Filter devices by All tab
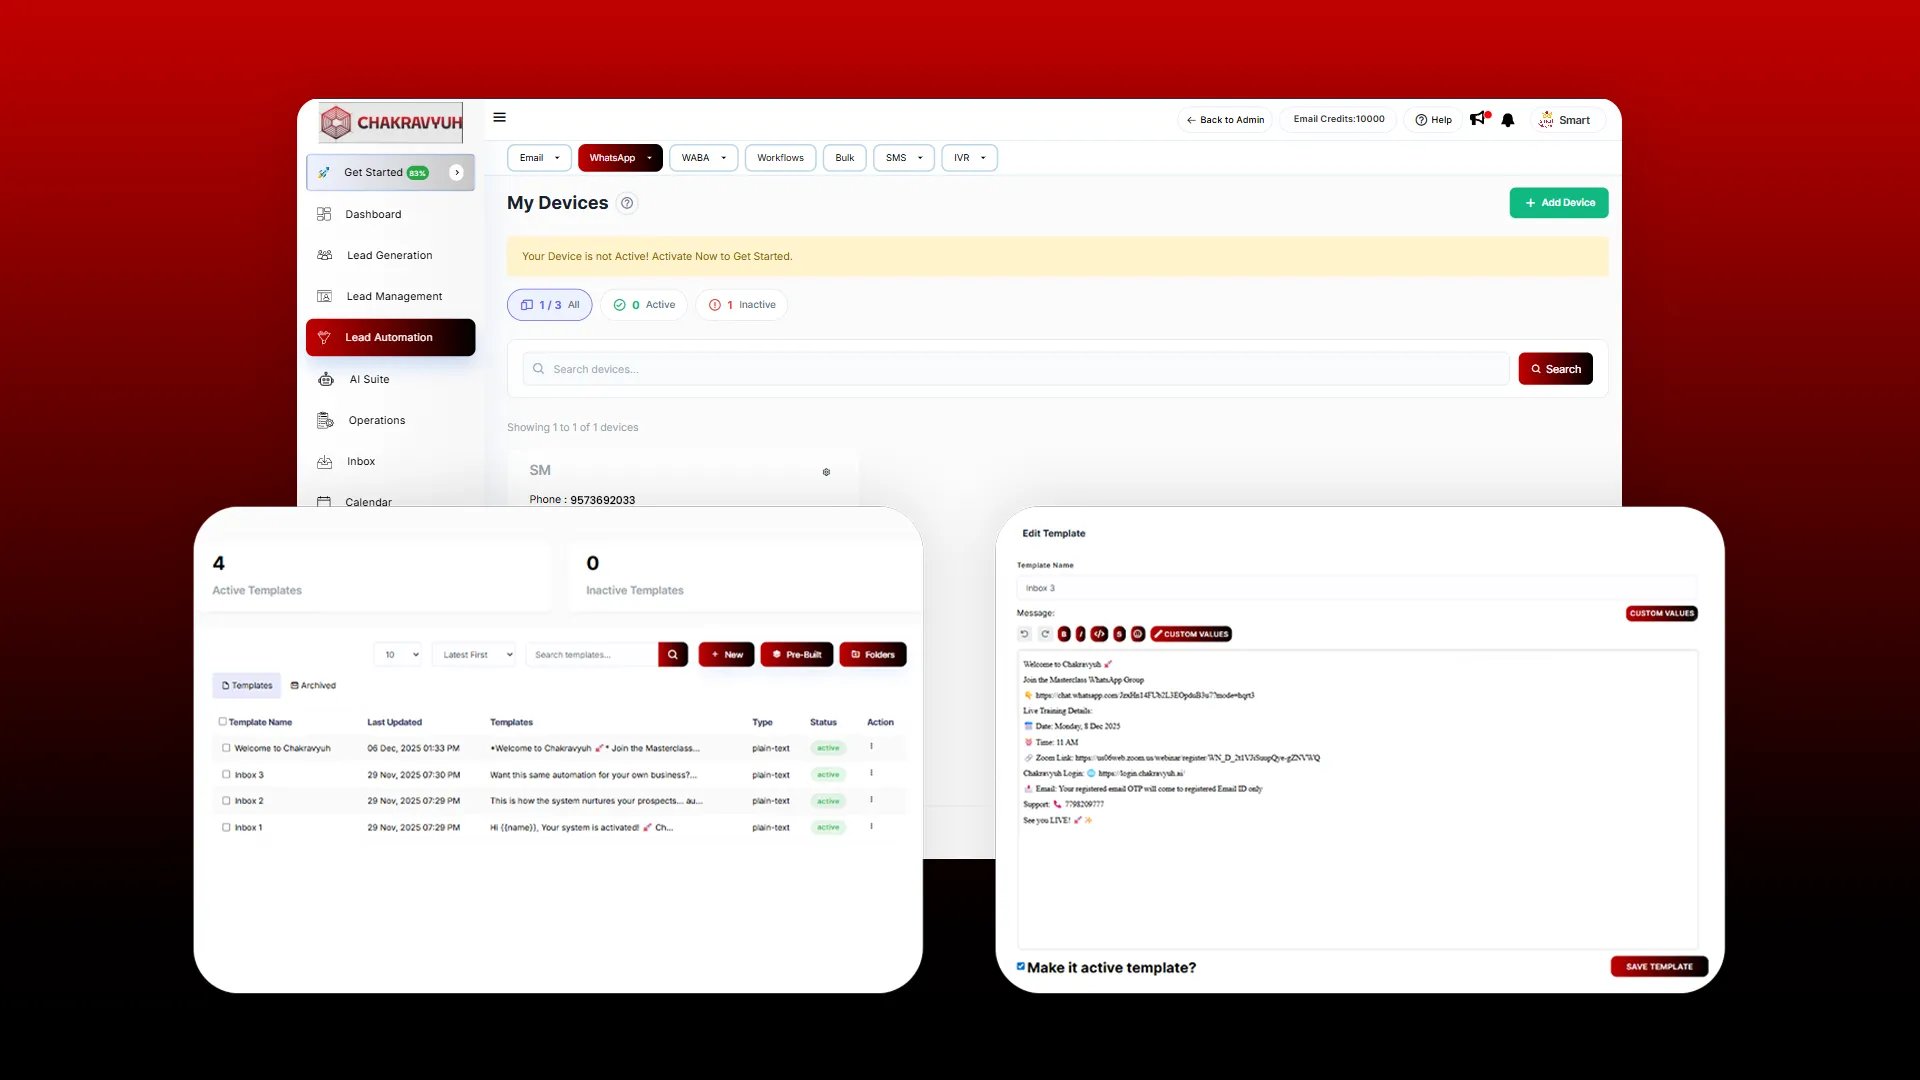Screen dimensions: 1920x1080 pos(549,305)
